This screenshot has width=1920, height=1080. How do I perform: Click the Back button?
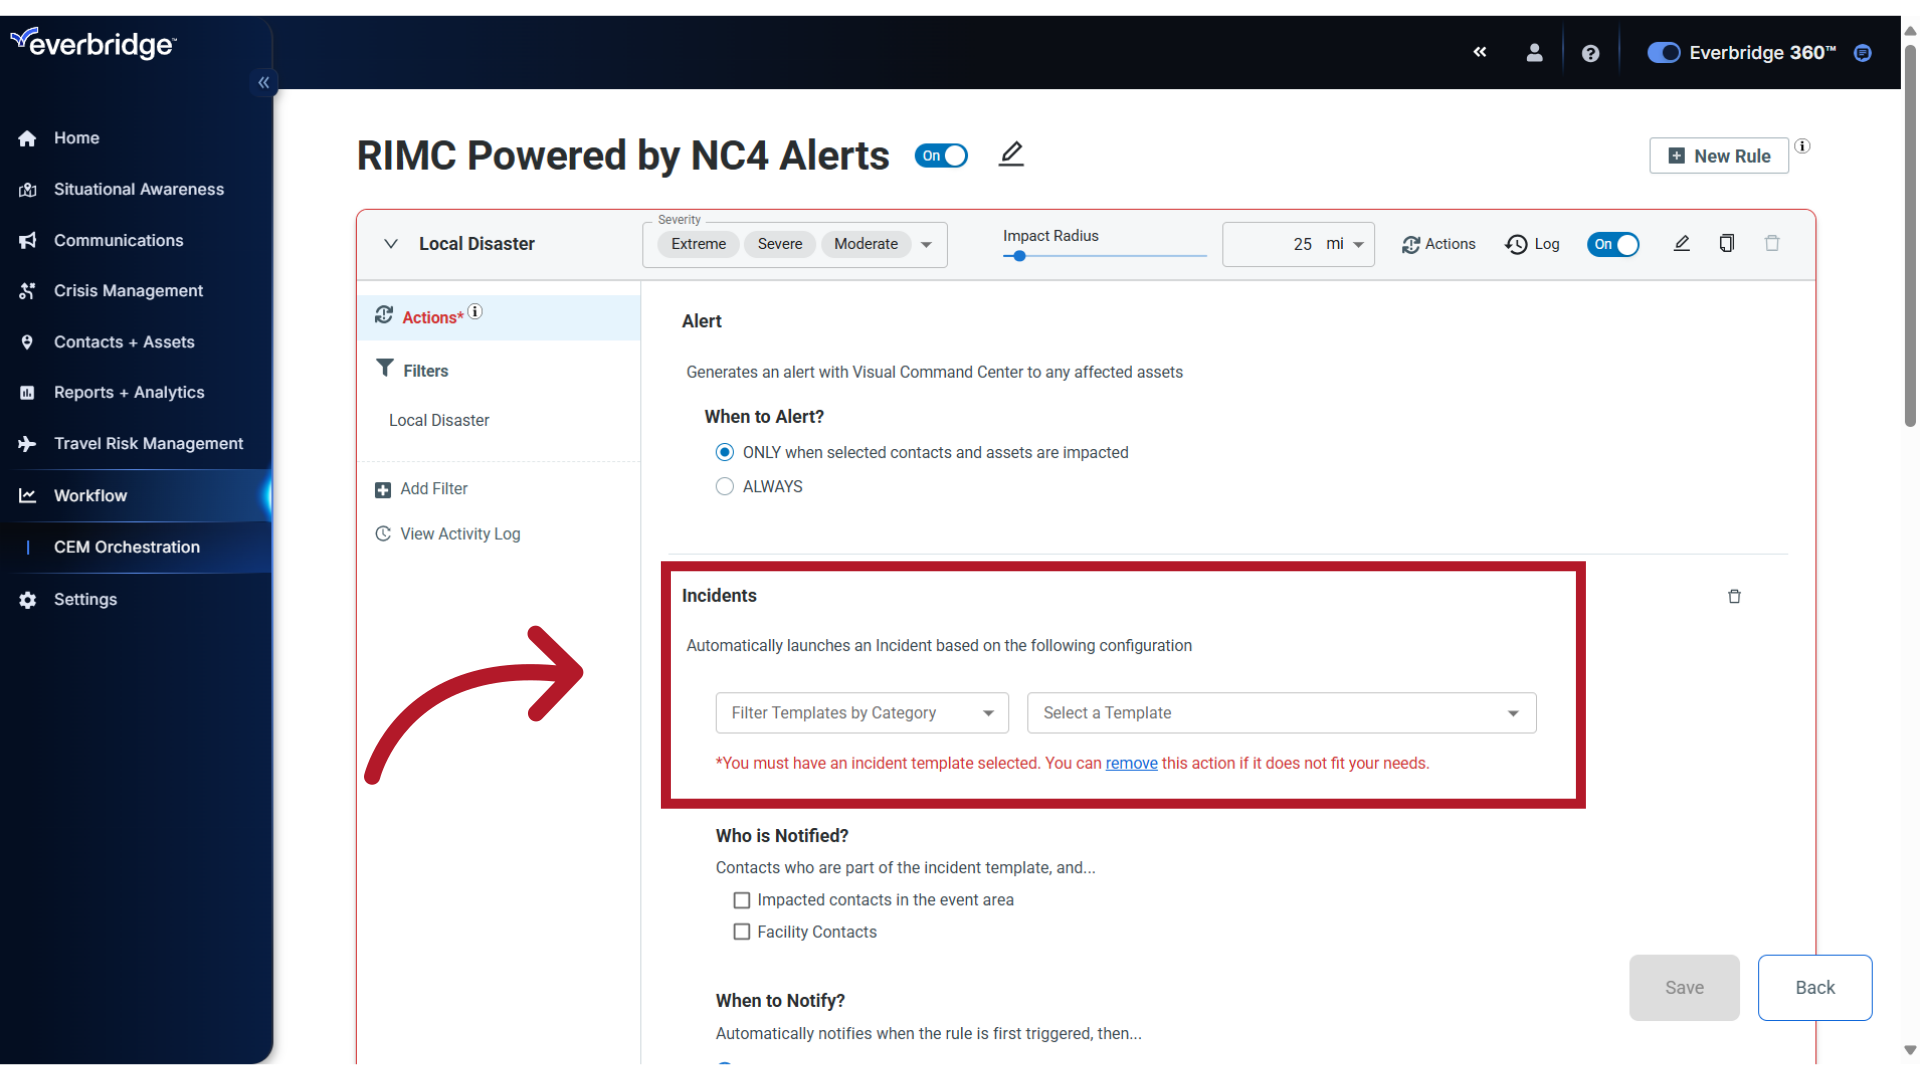(1815, 988)
